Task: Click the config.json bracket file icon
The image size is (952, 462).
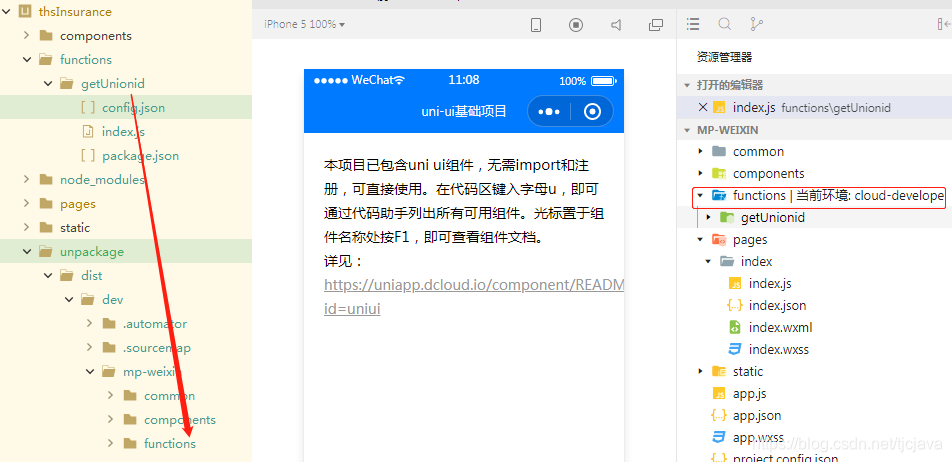Action: (x=88, y=107)
